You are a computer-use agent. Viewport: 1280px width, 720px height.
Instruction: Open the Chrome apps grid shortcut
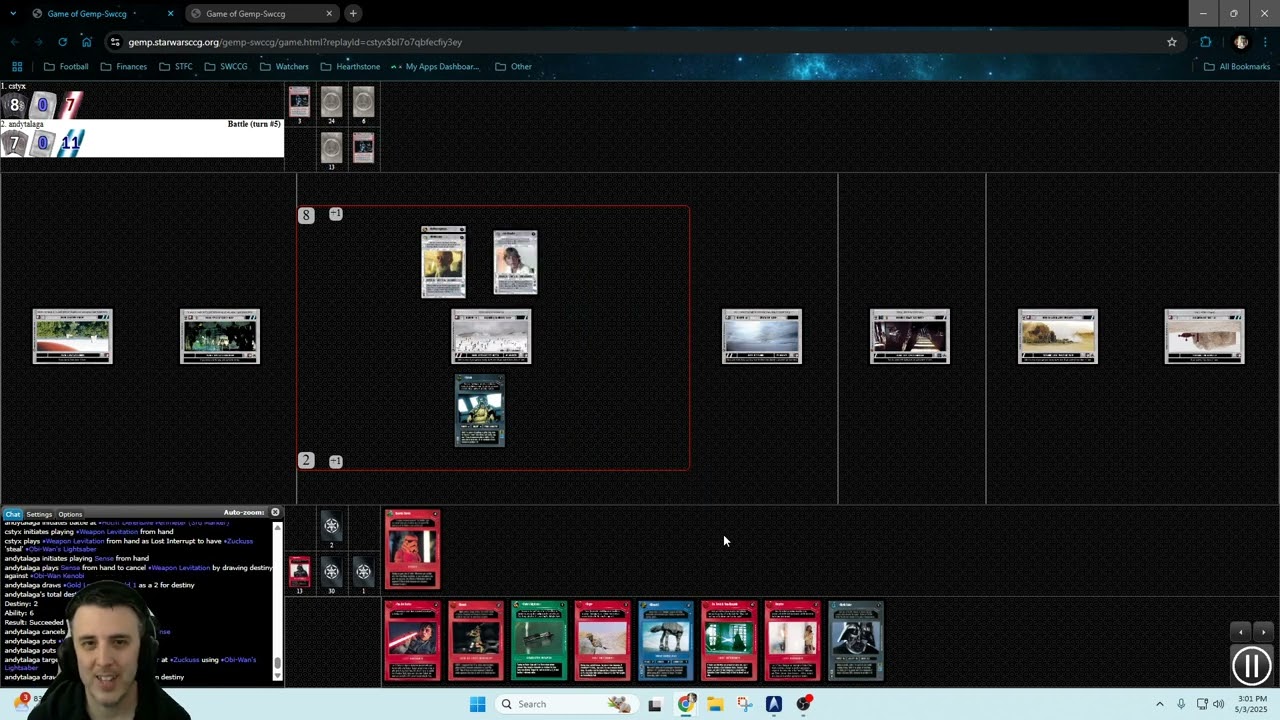(17, 67)
